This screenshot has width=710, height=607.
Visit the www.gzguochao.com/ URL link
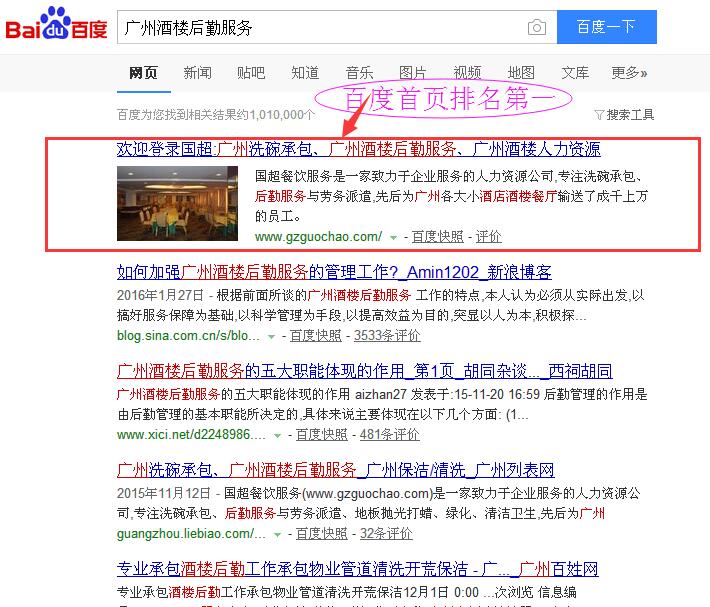point(318,237)
